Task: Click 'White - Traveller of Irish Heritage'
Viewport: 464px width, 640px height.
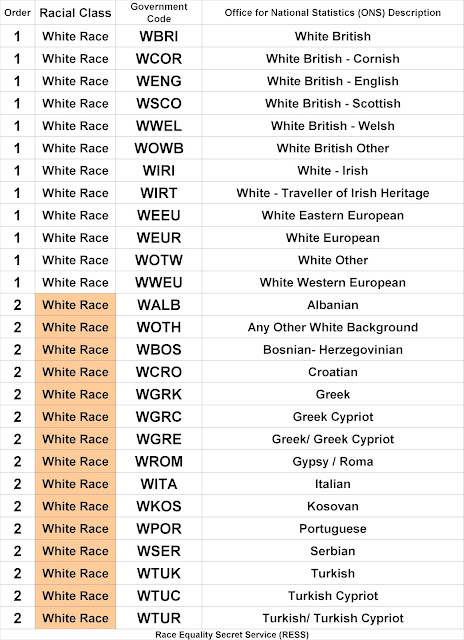Action: pos(333,193)
